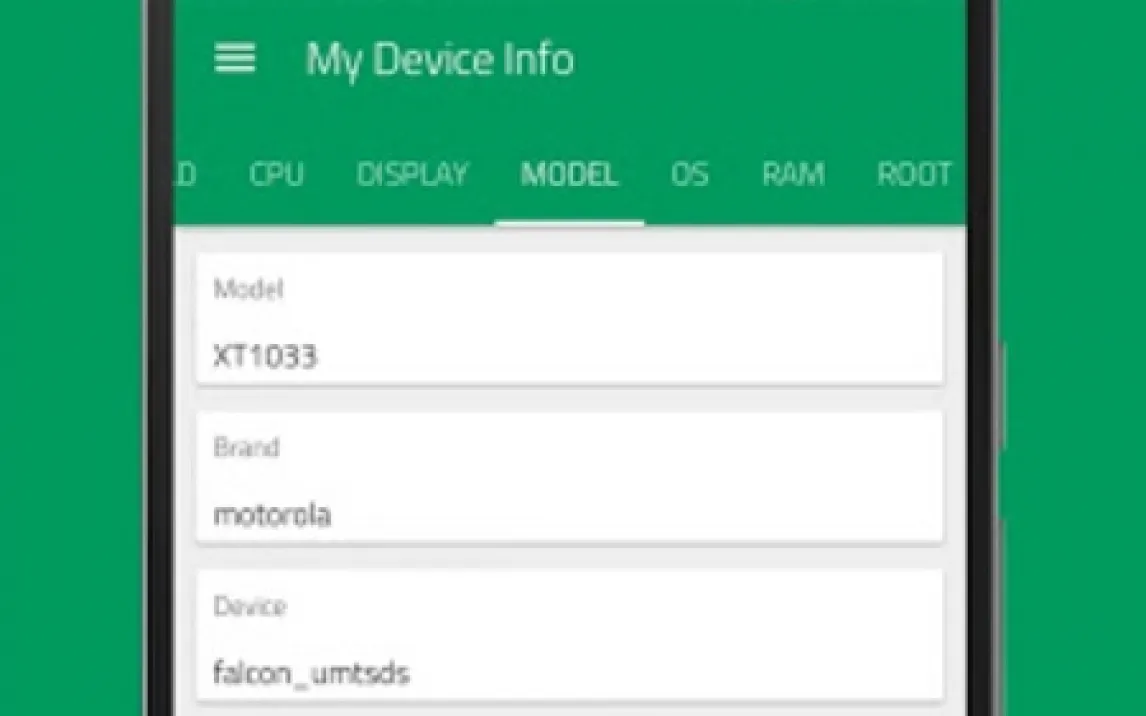Tap the Model card showing XT1033

[569, 319]
